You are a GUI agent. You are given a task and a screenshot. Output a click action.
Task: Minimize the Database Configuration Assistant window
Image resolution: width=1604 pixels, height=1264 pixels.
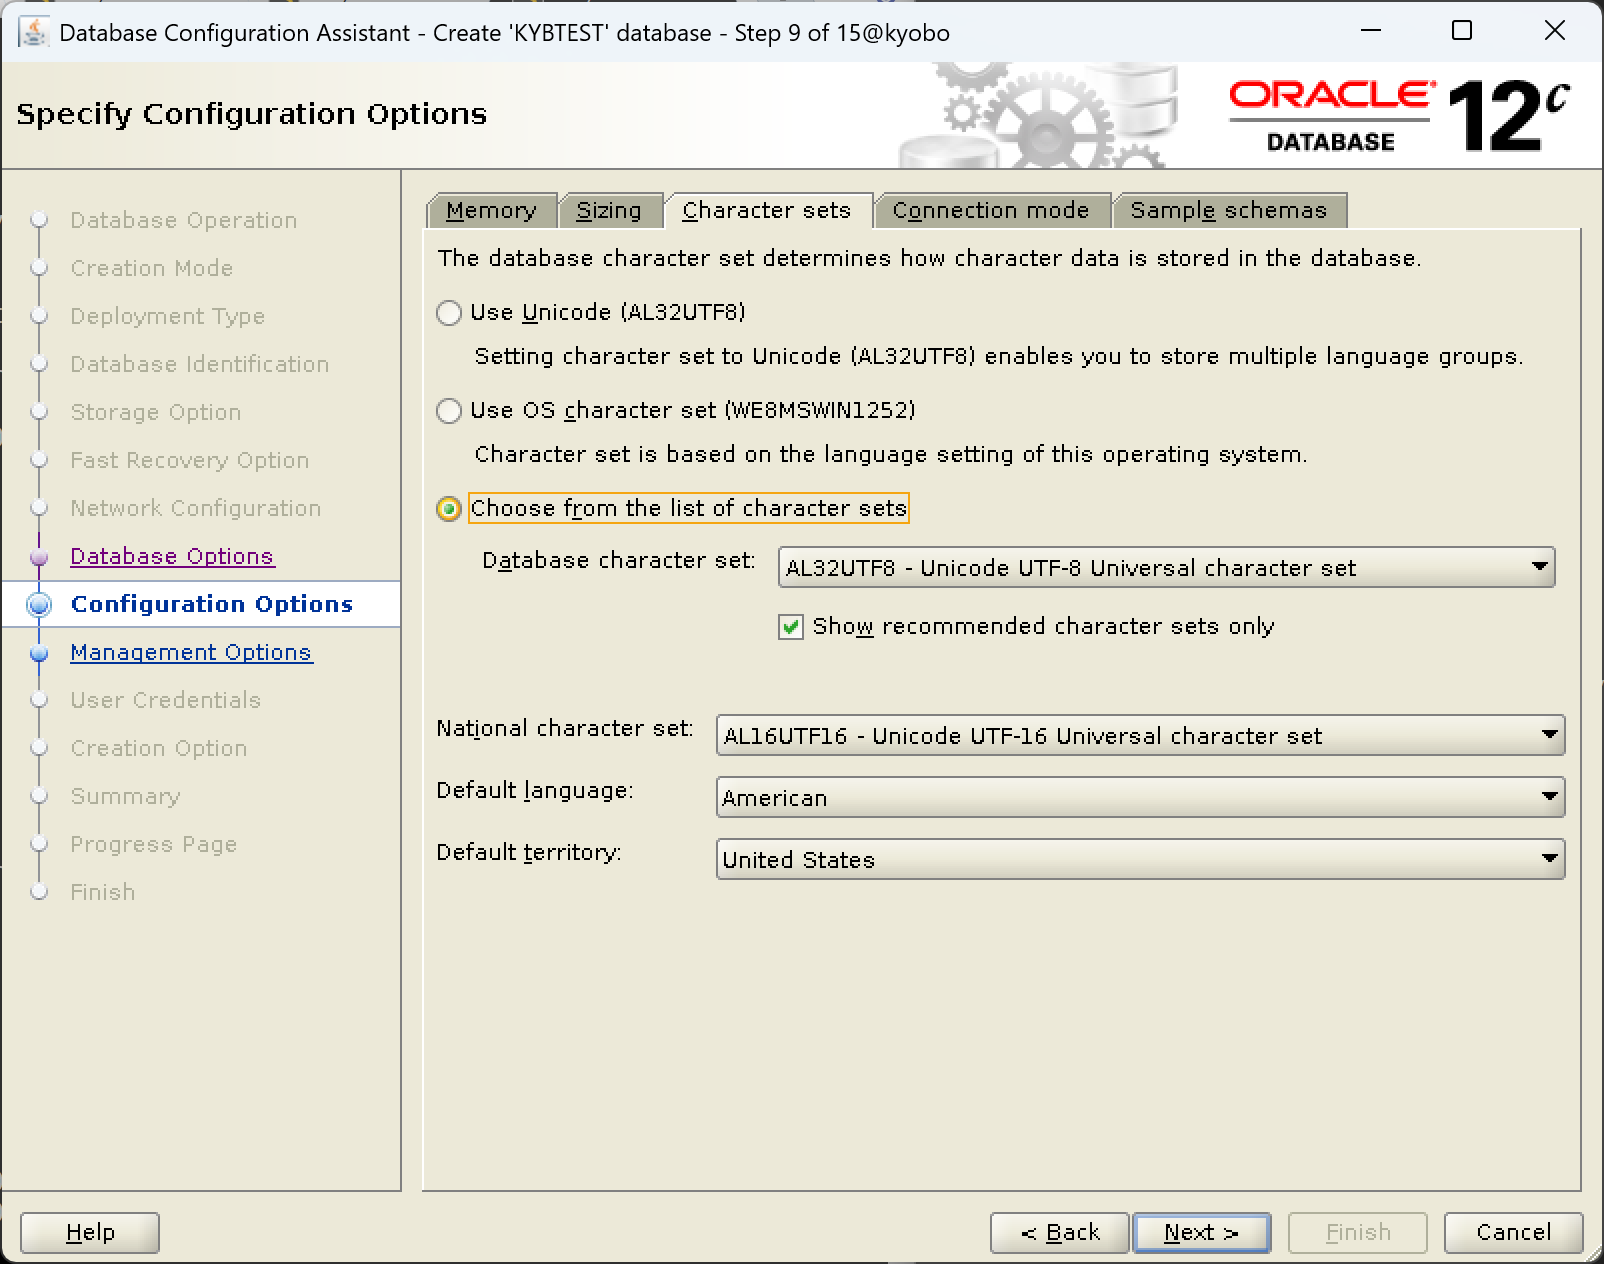1371,31
